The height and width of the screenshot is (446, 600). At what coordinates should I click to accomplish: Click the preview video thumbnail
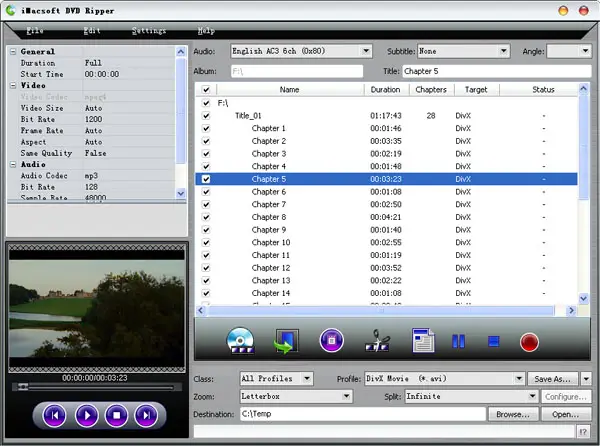pos(96,309)
